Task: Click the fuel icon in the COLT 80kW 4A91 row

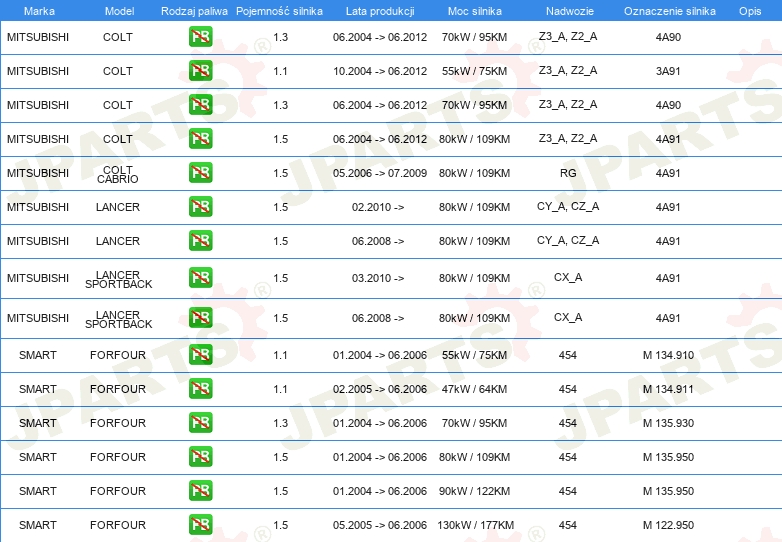Action: pyautogui.click(x=200, y=139)
